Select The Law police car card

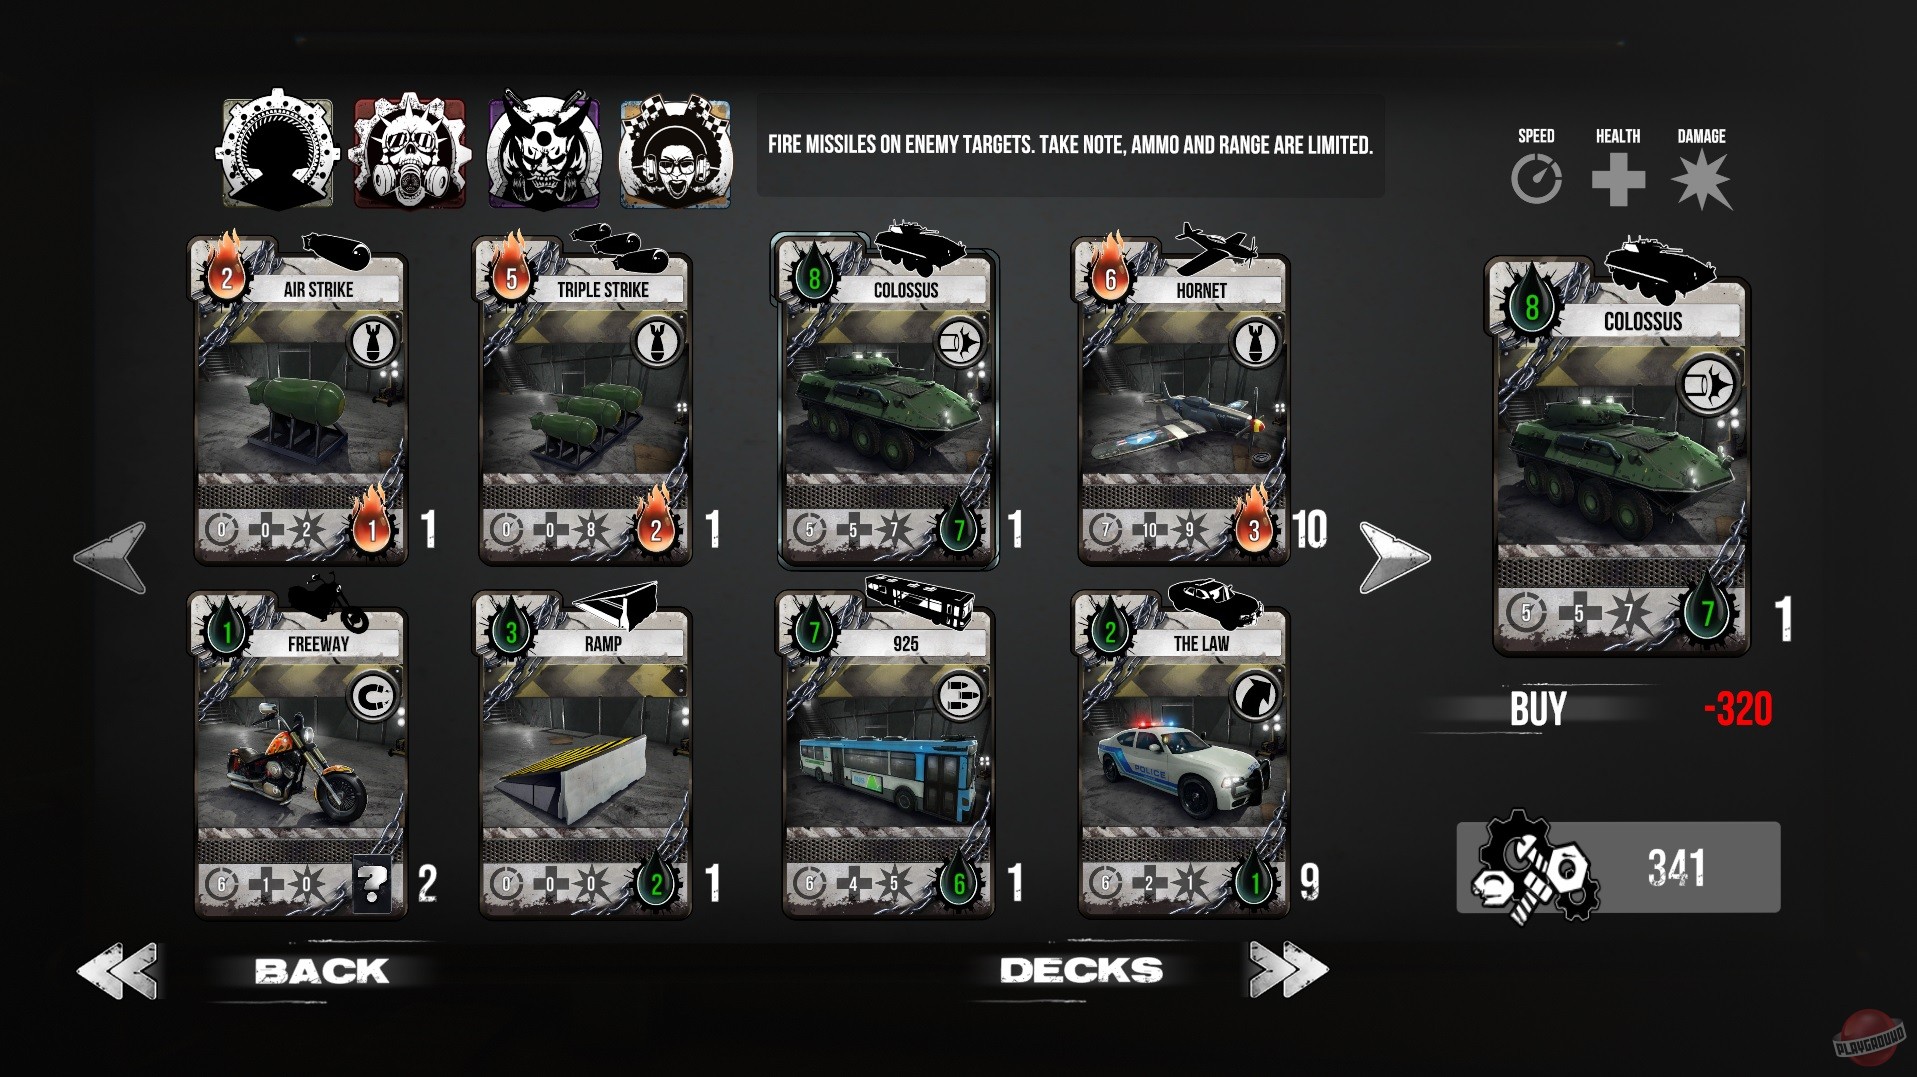click(x=1183, y=753)
